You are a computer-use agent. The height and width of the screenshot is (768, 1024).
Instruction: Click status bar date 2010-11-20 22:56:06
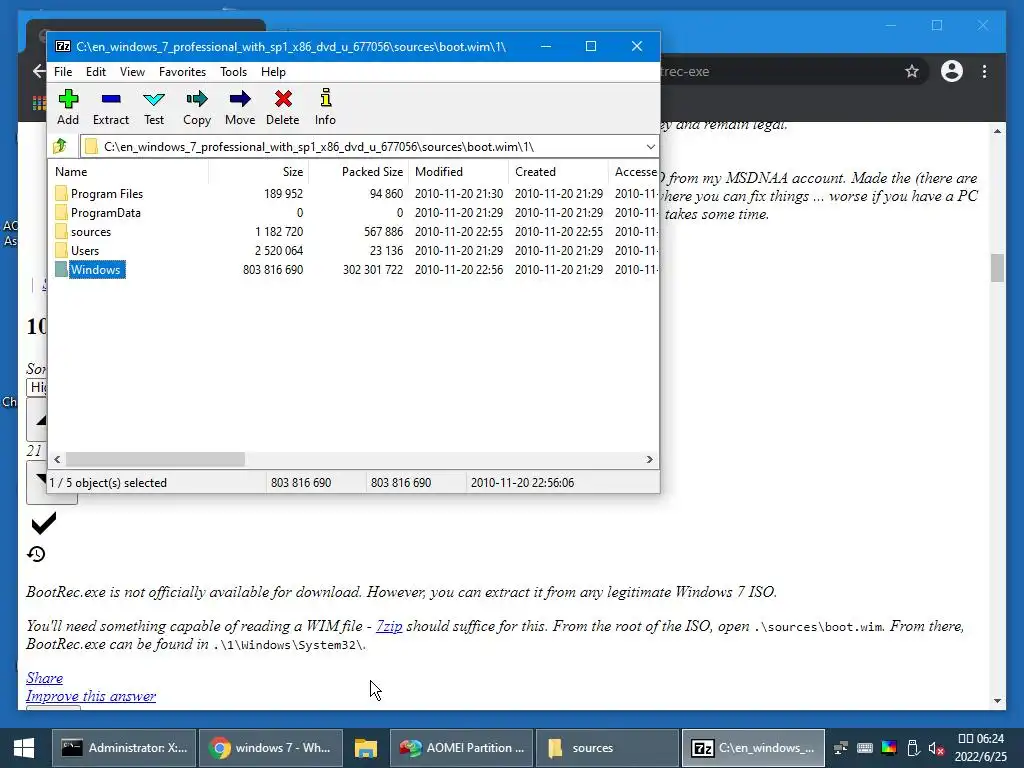point(522,483)
